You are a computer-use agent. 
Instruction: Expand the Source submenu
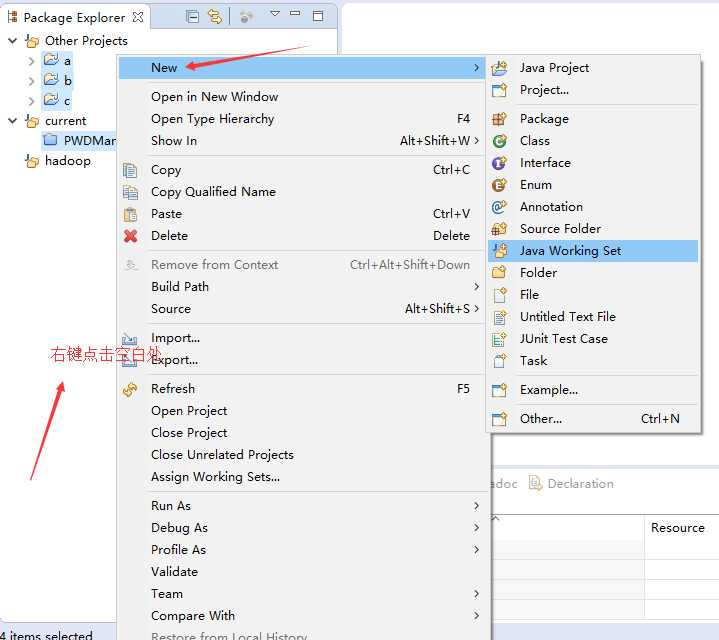pyautogui.click(x=302, y=309)
